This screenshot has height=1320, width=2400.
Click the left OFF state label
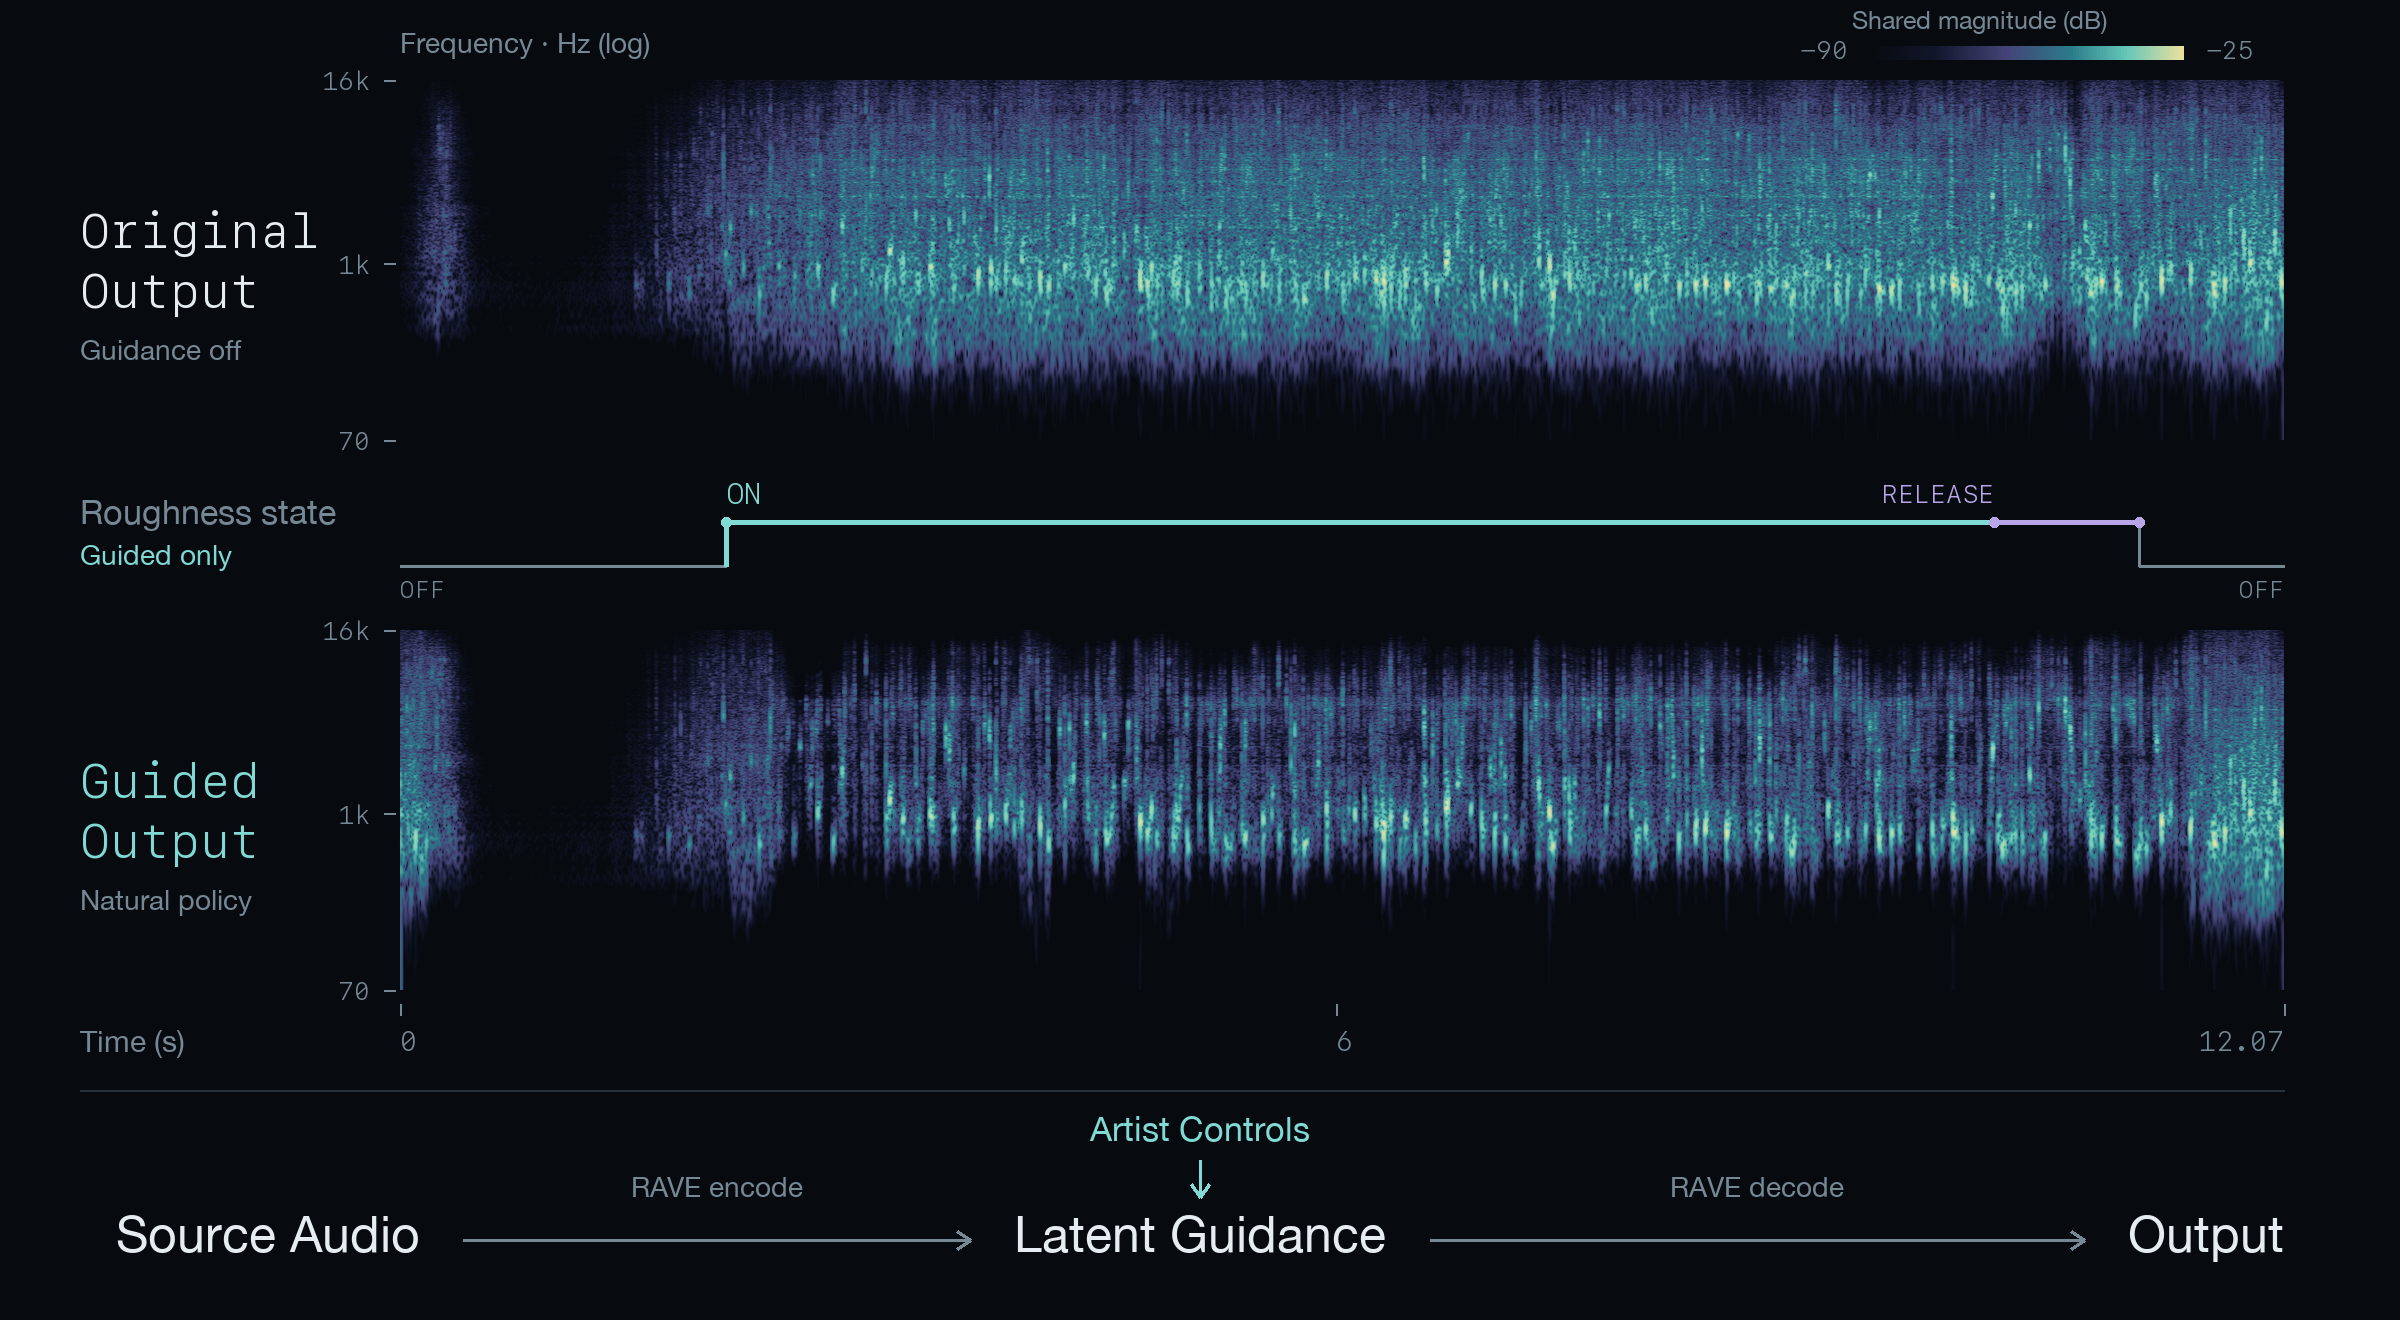tap(421, 590)
